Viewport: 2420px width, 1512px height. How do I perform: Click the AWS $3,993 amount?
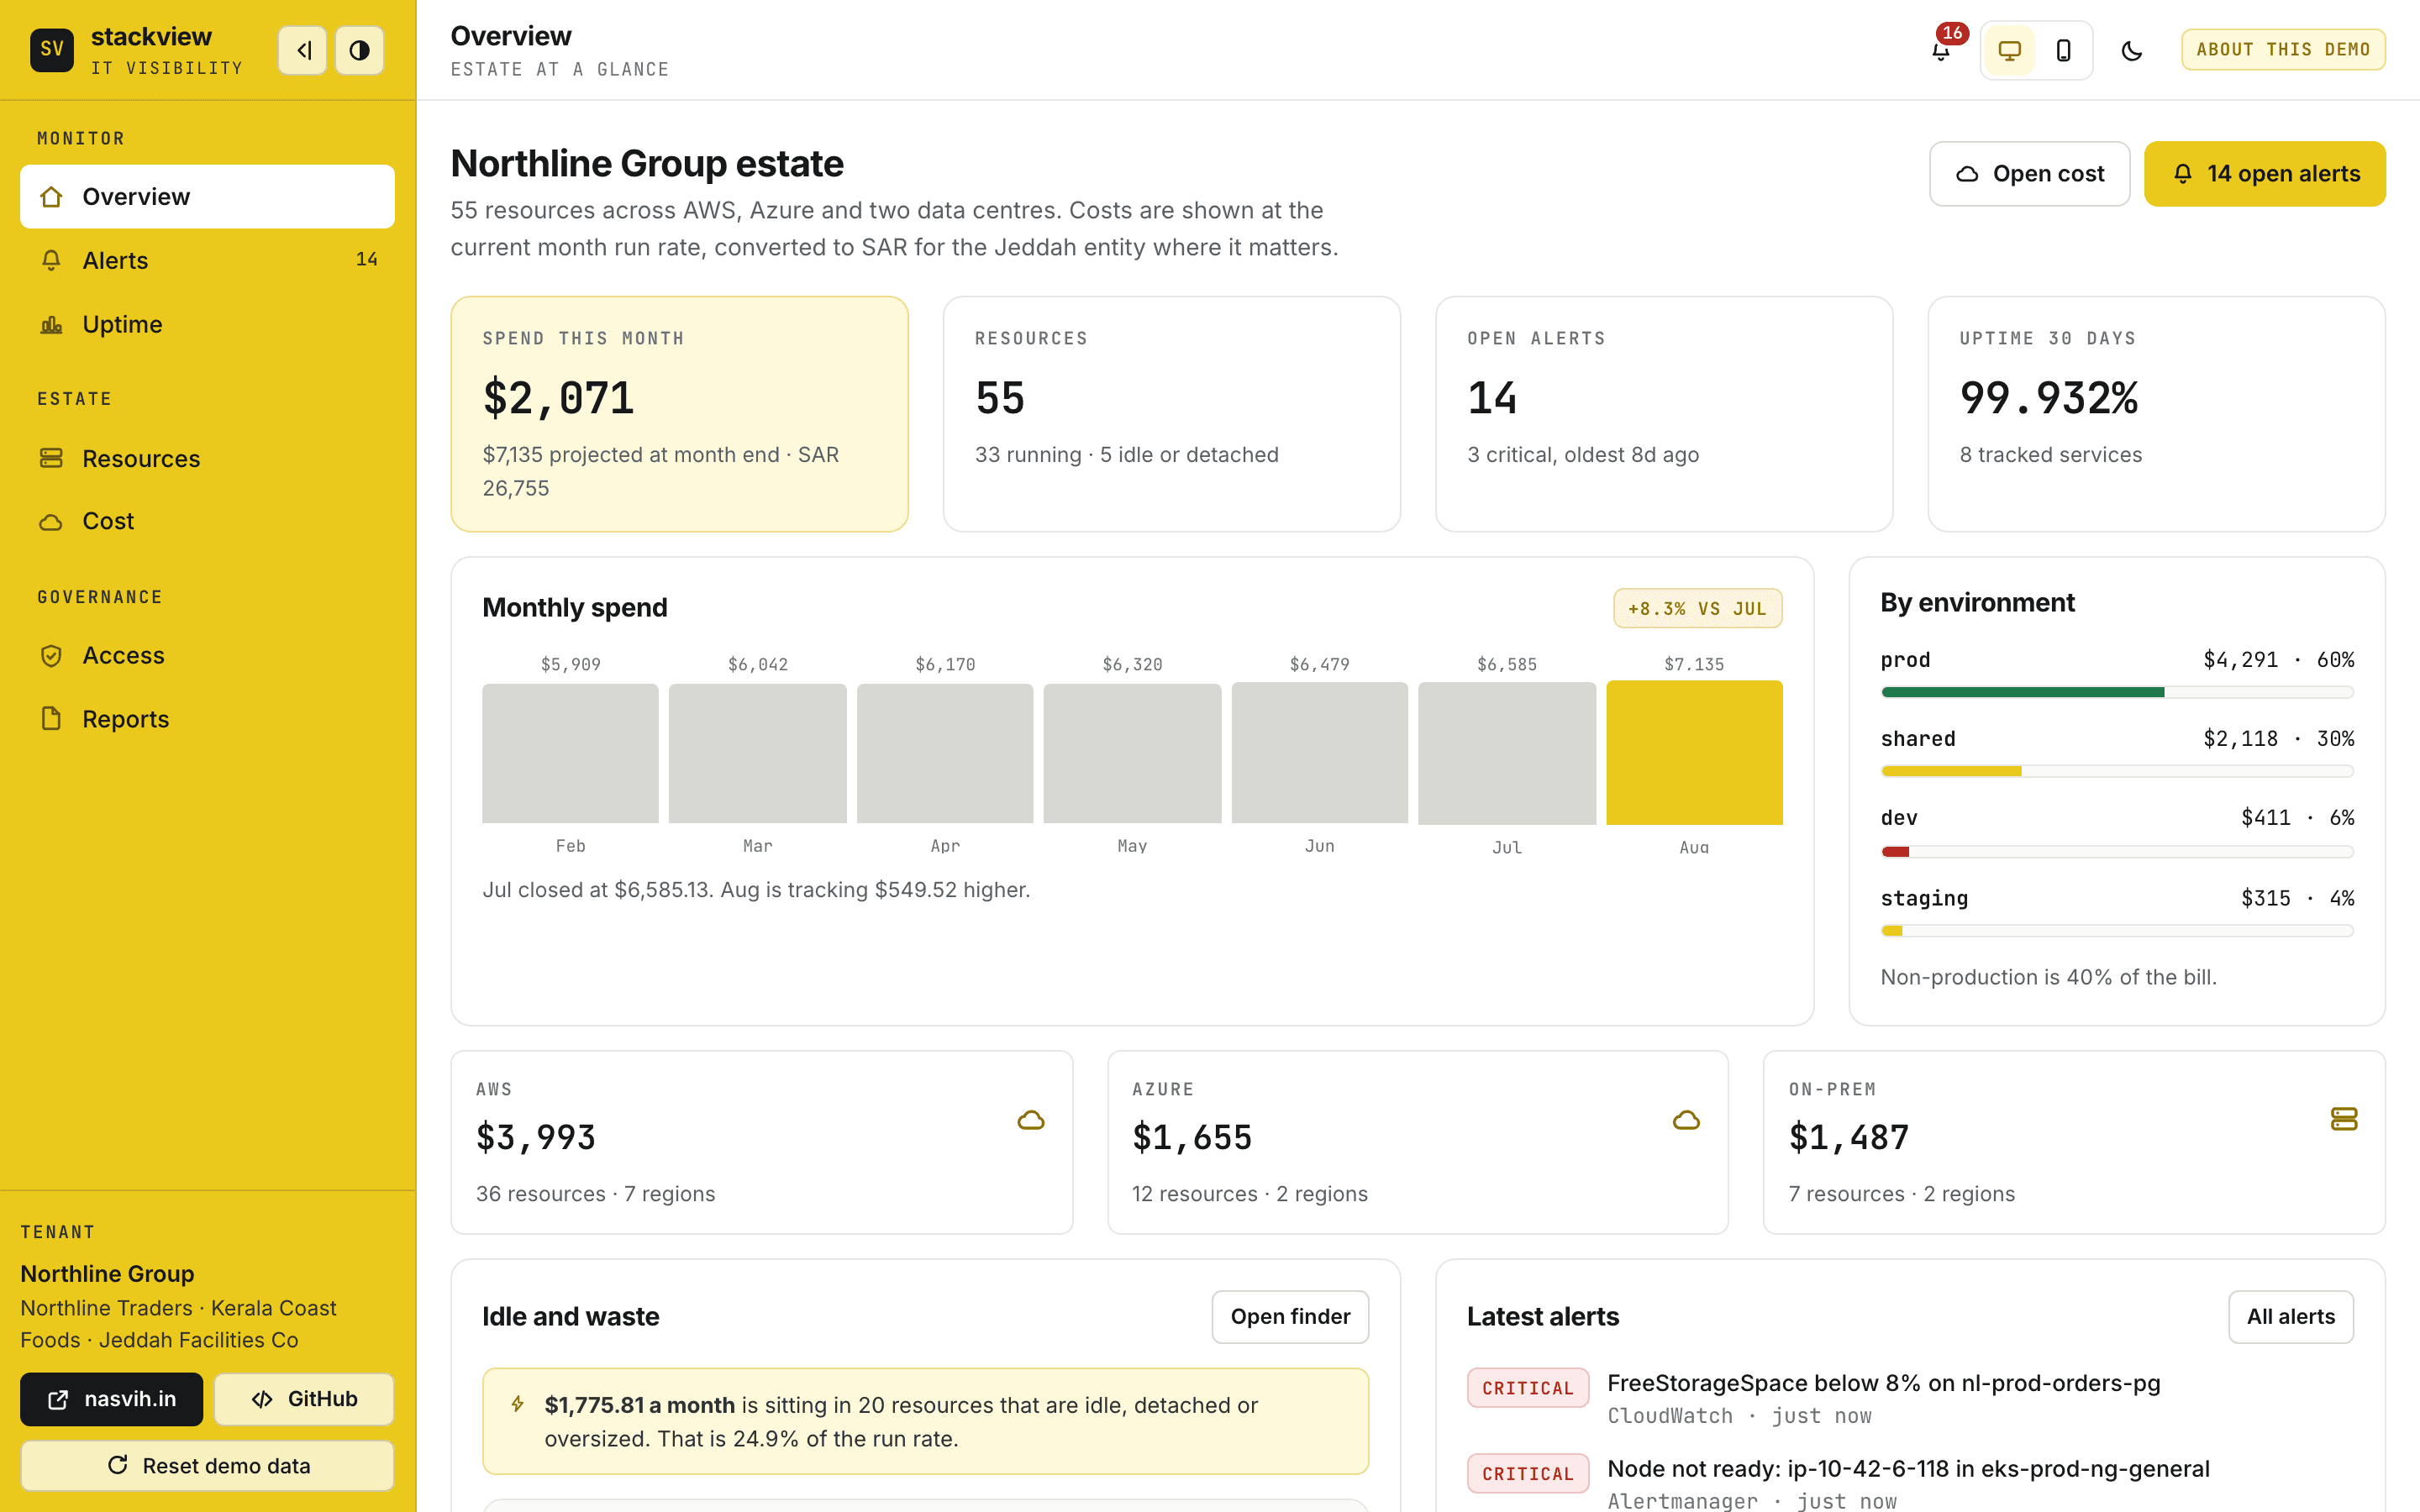point(536,1138)
